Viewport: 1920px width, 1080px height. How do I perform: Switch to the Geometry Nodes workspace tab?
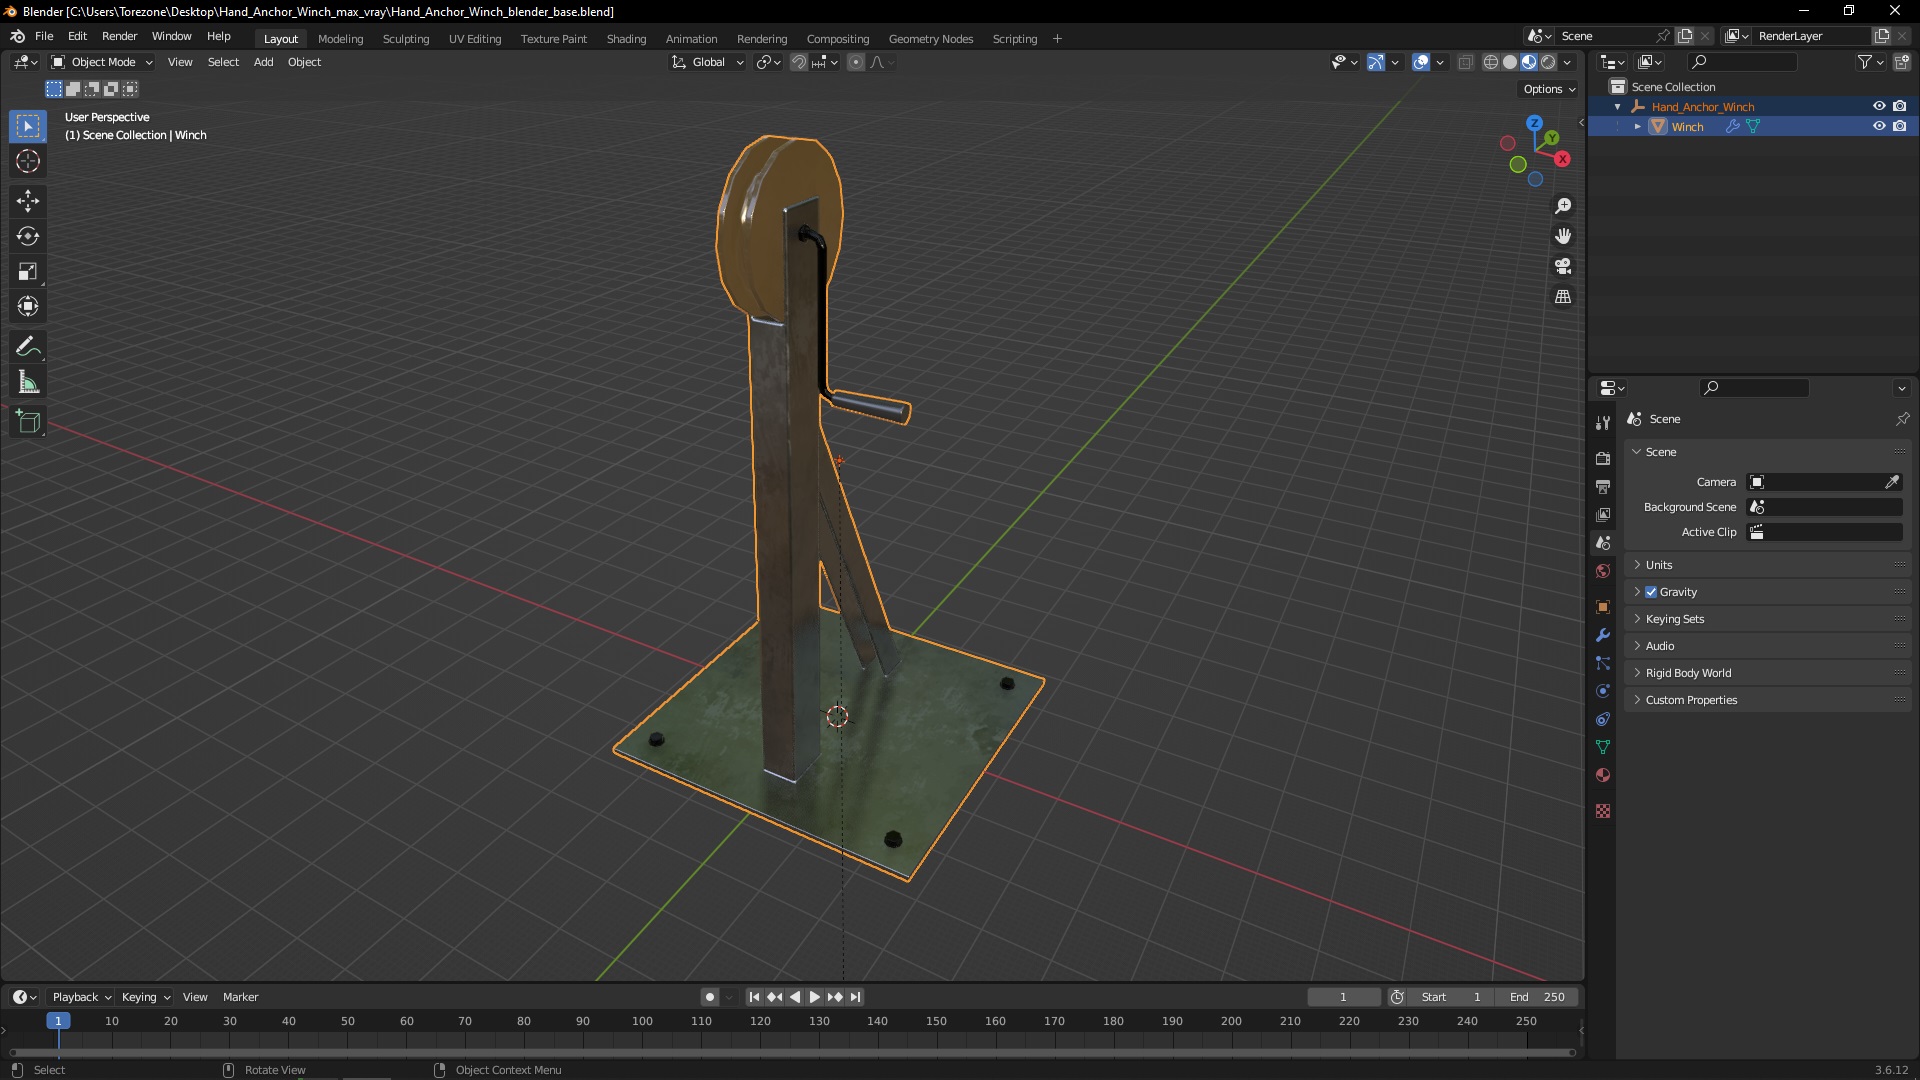coord(930,39)
